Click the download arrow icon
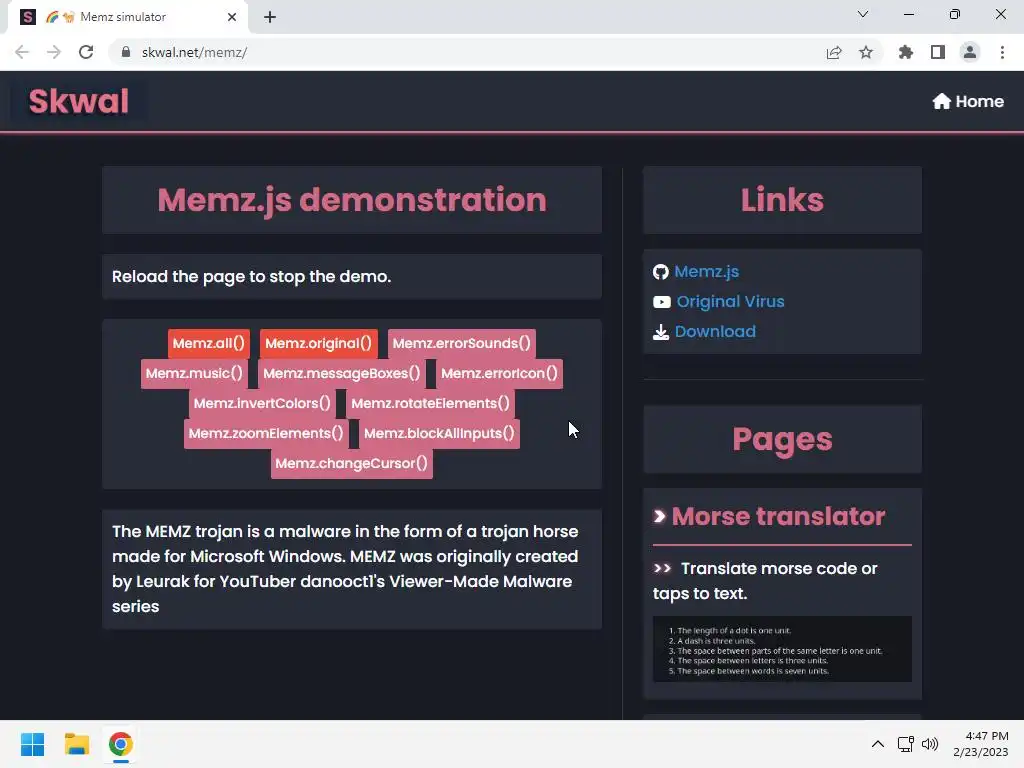 [661, 332]
